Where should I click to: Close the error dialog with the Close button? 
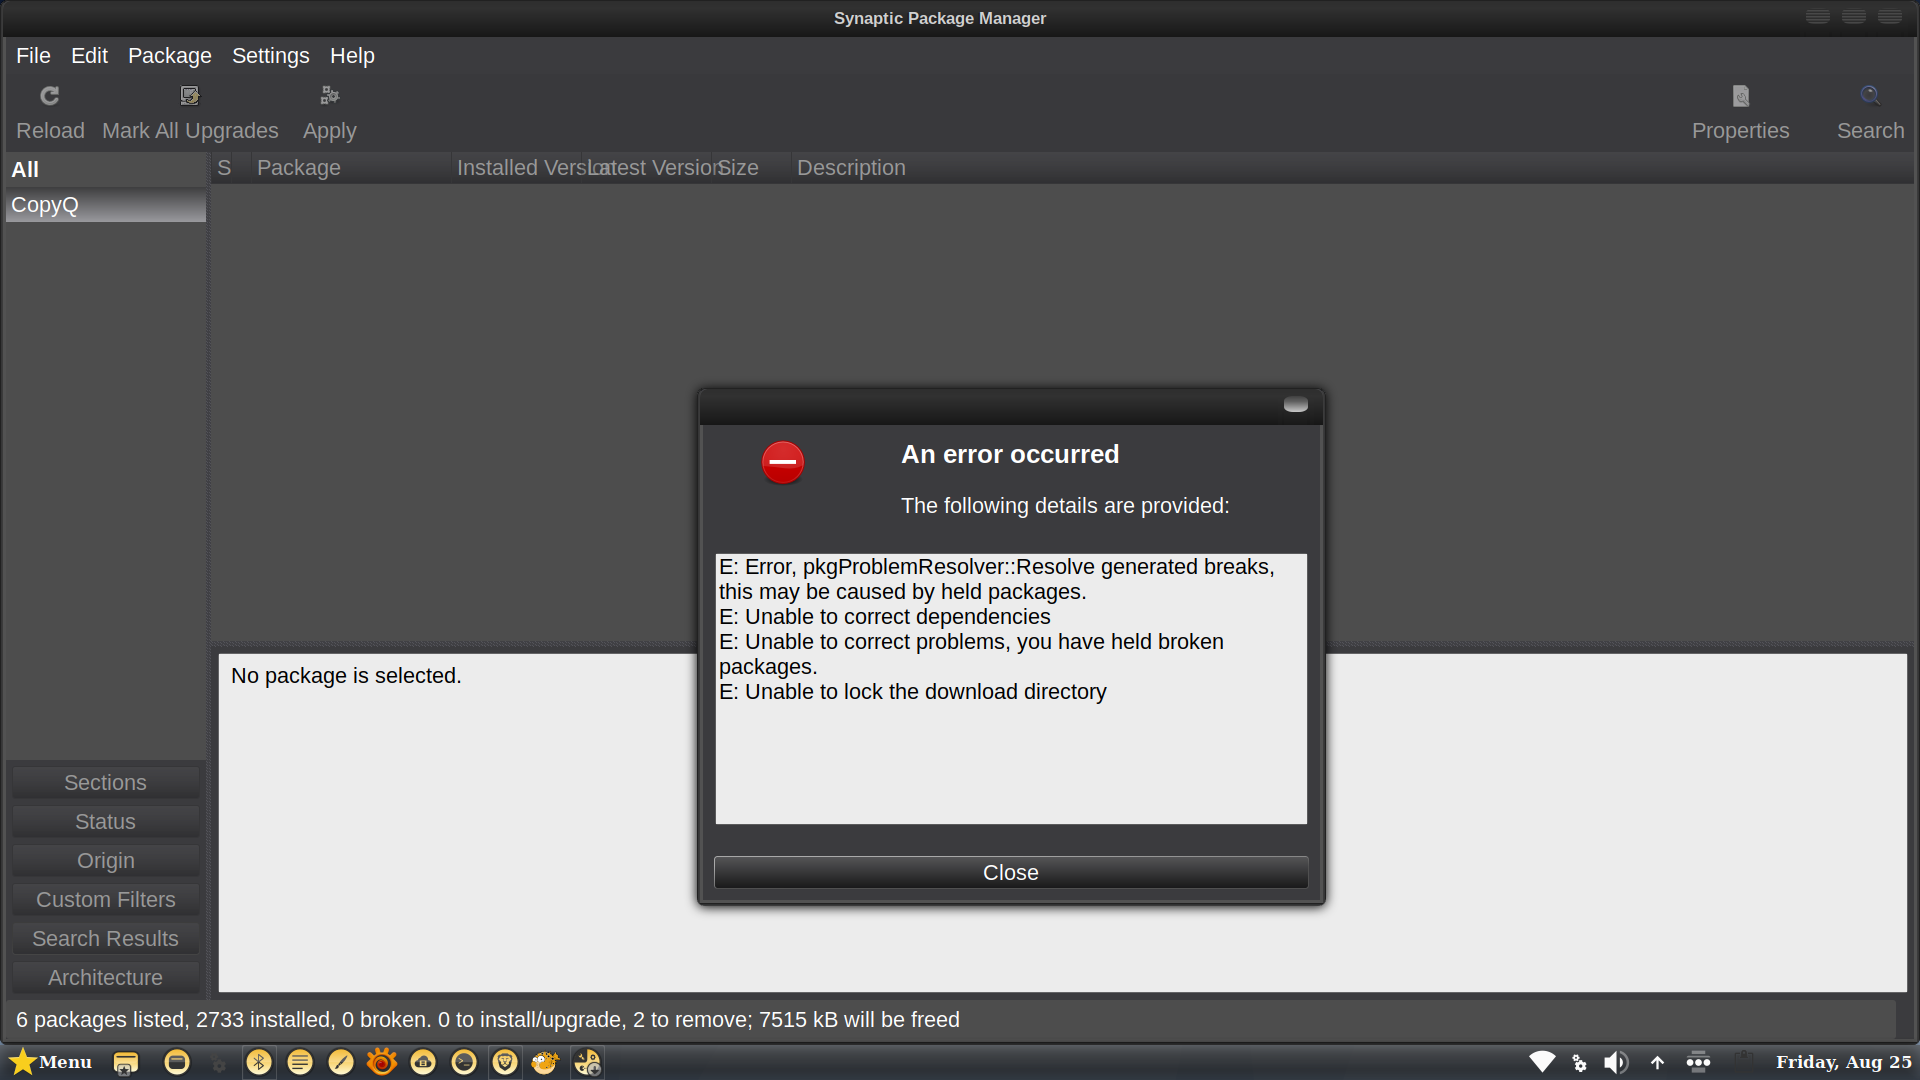1011,872
